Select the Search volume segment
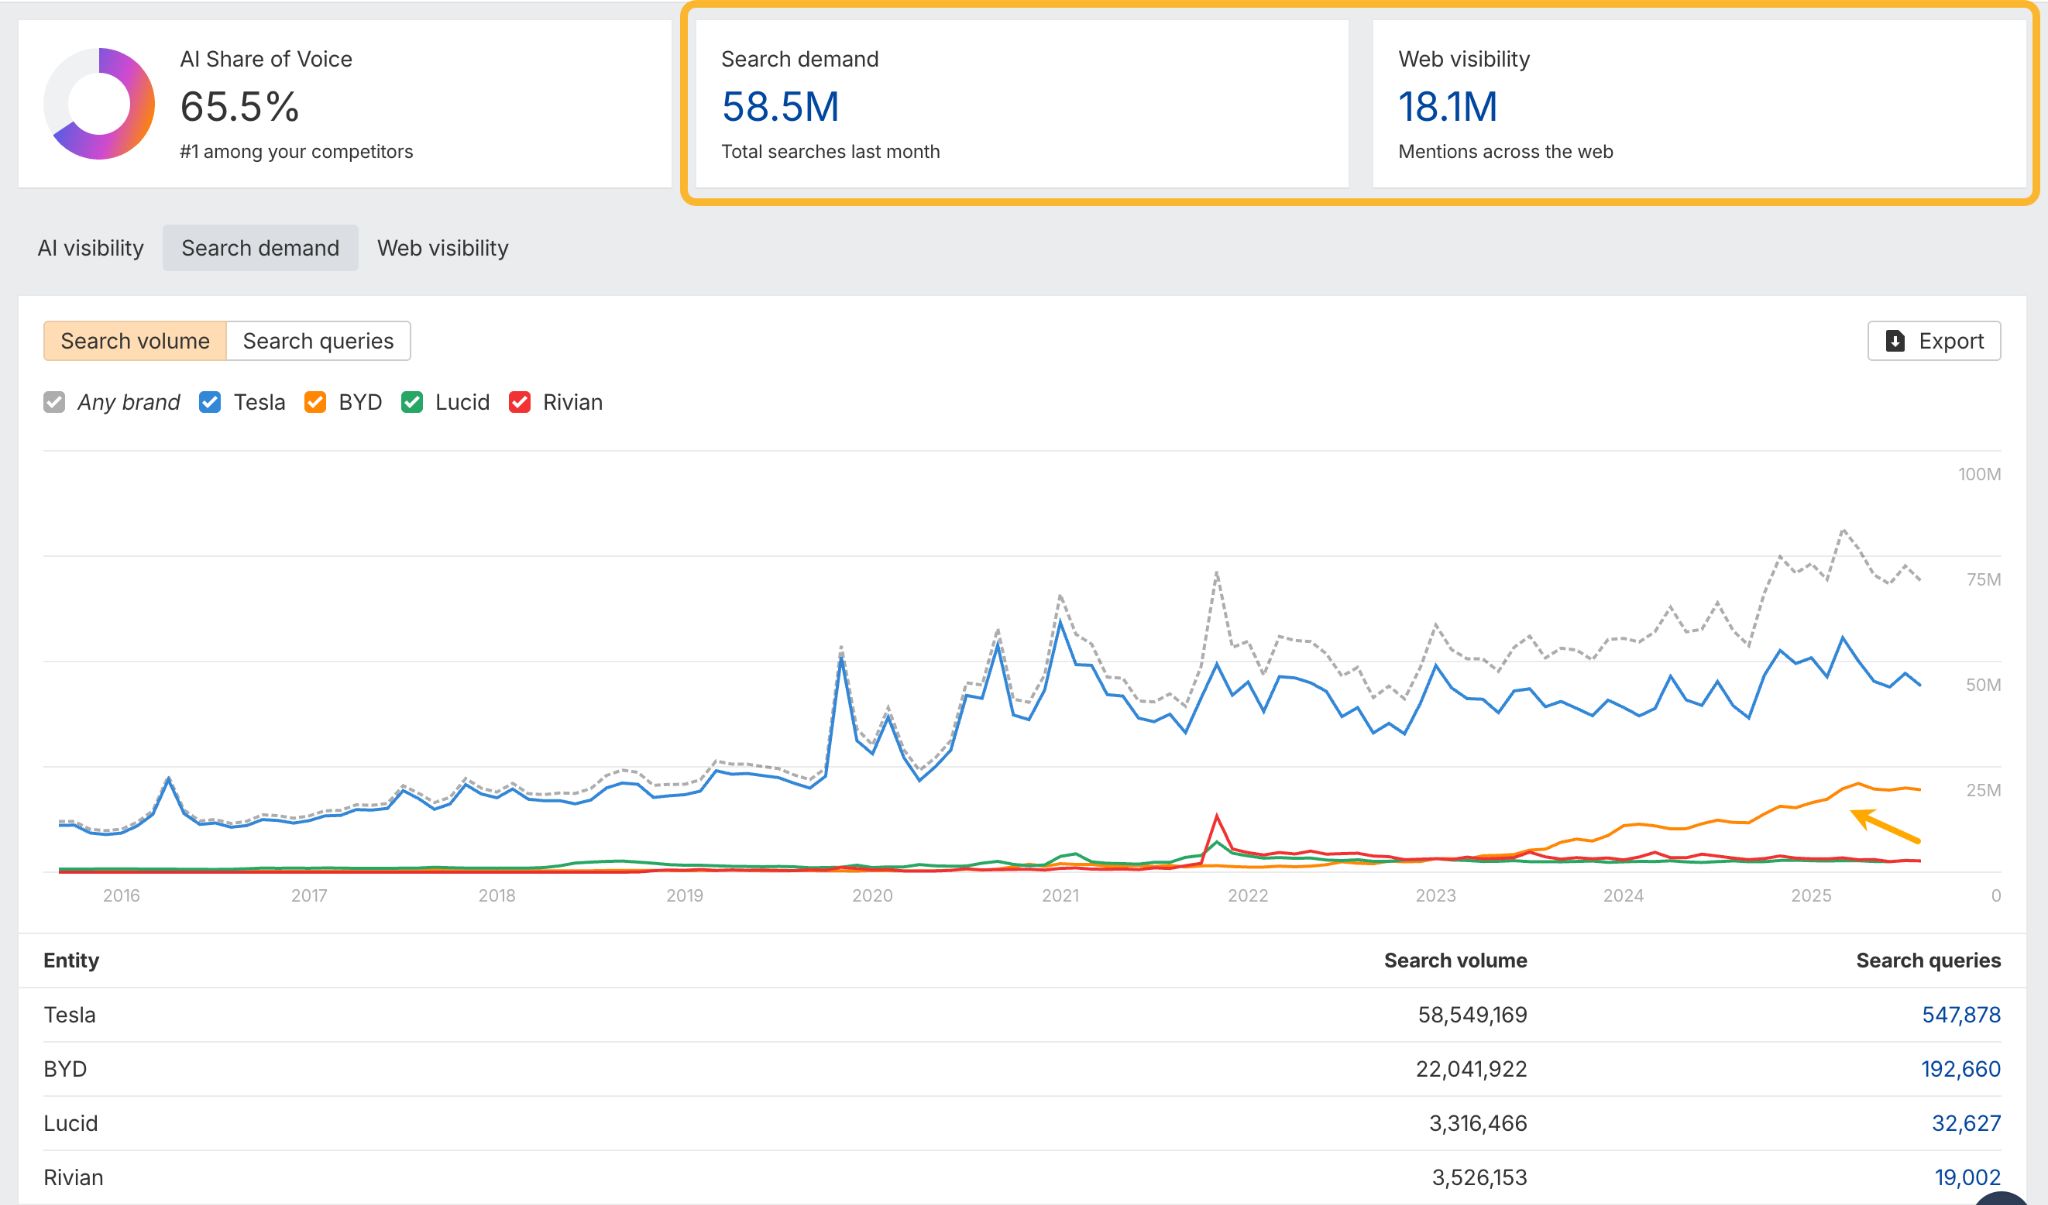 click(x=136, y=341)
